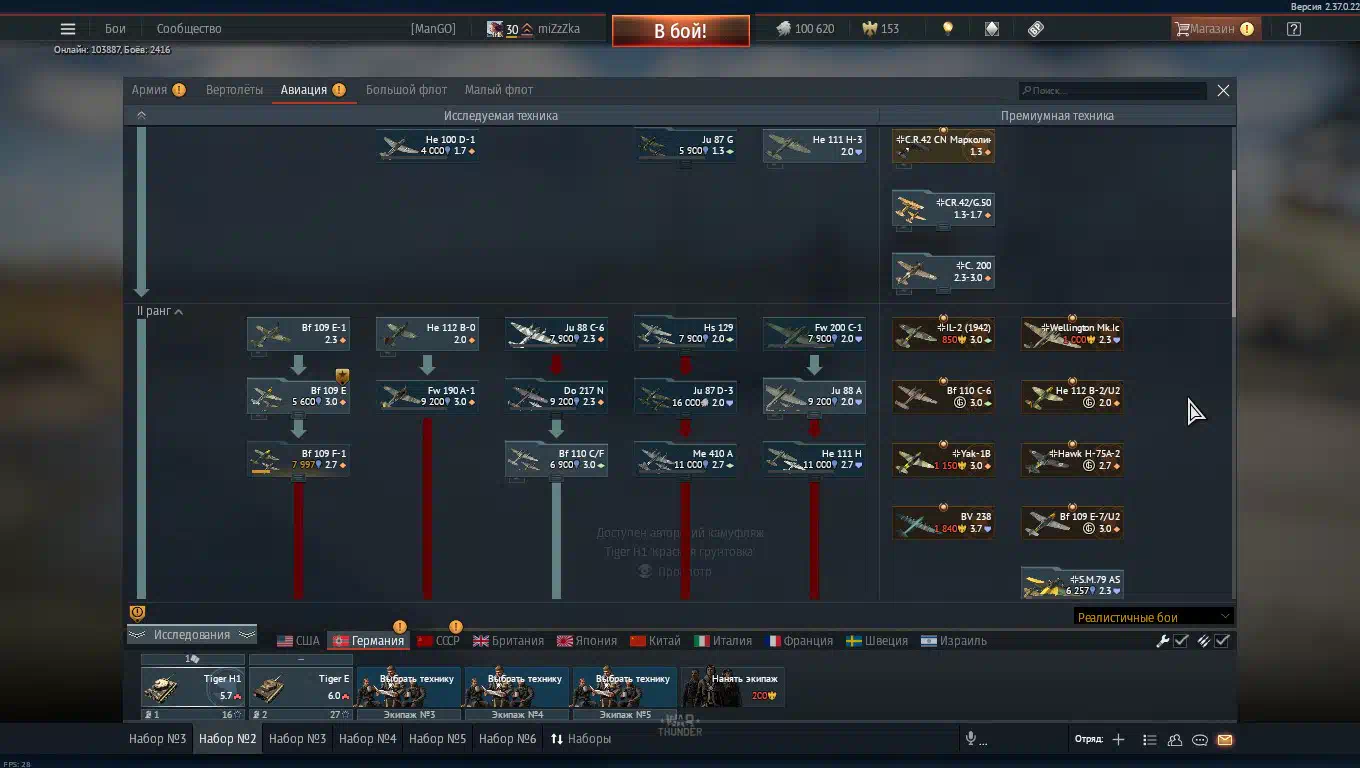Close the research tree window
This screenshot has height=768, width=1360.
point(1223,90)
